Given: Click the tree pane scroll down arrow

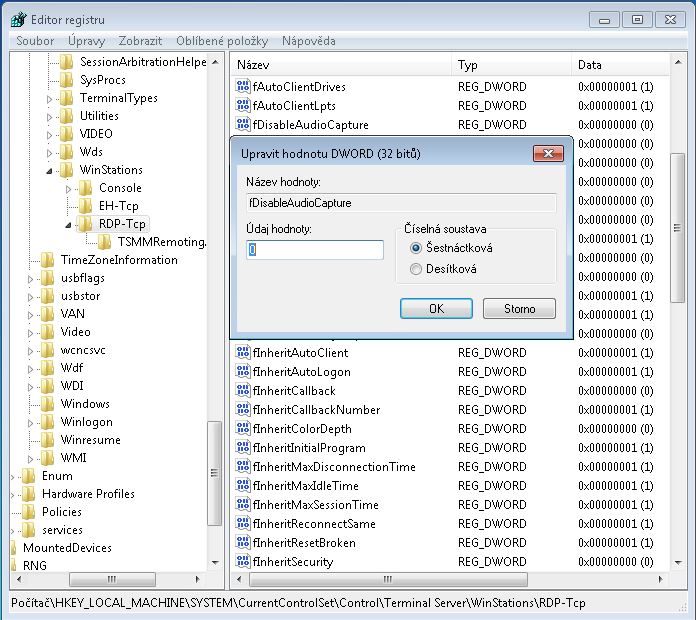Looking at the screenshot, I should (215, 563).
